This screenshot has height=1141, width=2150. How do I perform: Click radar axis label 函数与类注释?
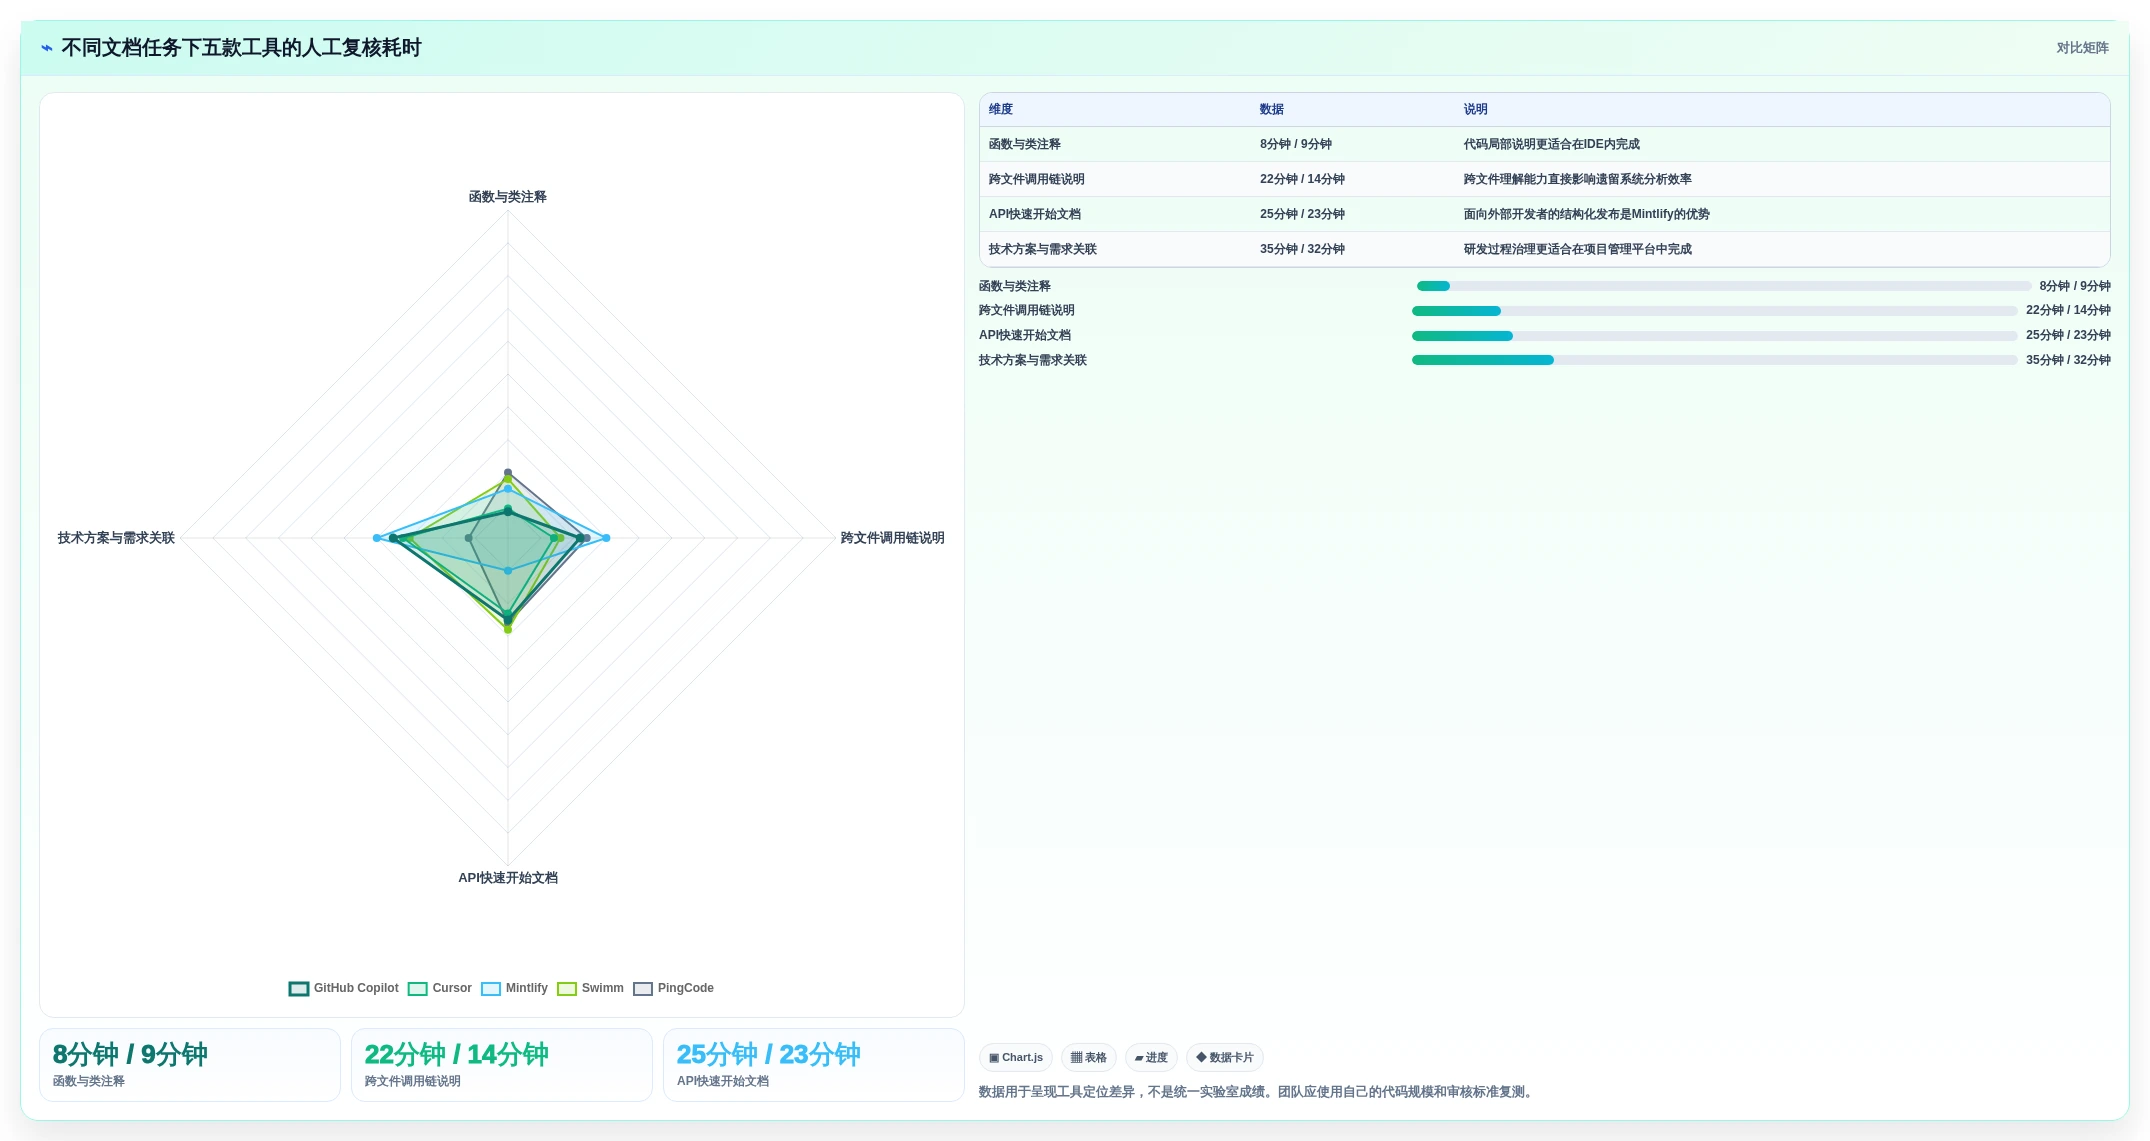pos(508,197)
